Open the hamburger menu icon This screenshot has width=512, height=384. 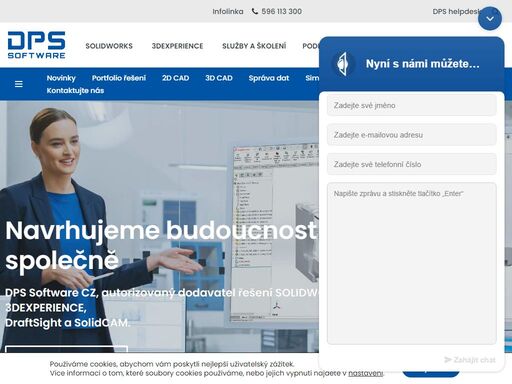coord(19,84)
